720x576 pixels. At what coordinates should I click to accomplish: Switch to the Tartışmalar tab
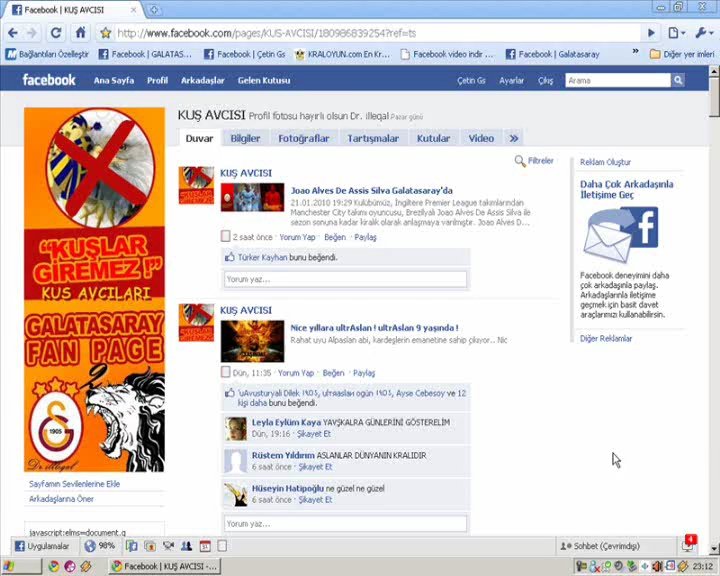coord(373,138)
